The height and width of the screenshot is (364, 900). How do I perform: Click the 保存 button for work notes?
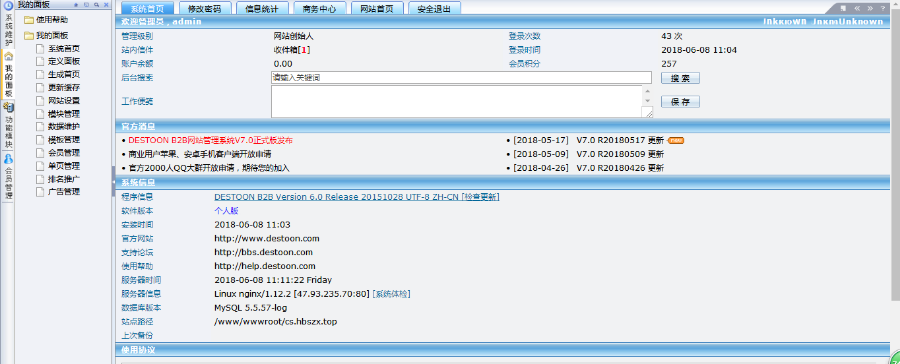[680, 102]
